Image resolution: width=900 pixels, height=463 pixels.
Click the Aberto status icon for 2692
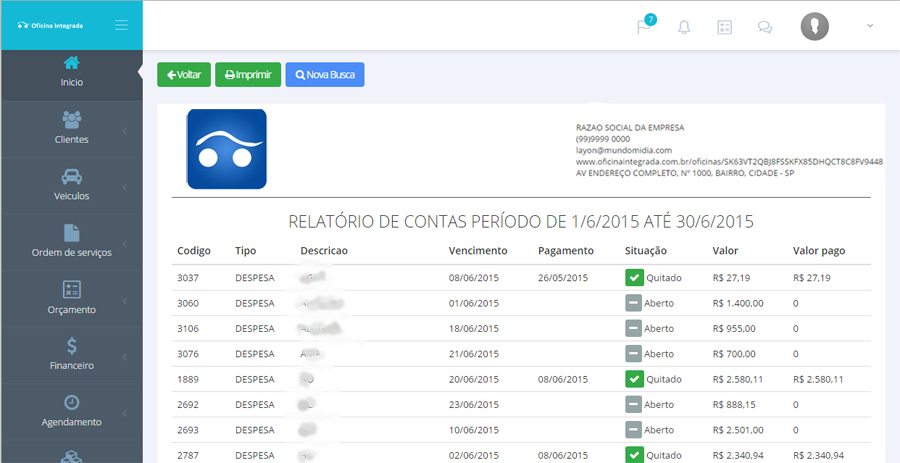click(633, 404)
